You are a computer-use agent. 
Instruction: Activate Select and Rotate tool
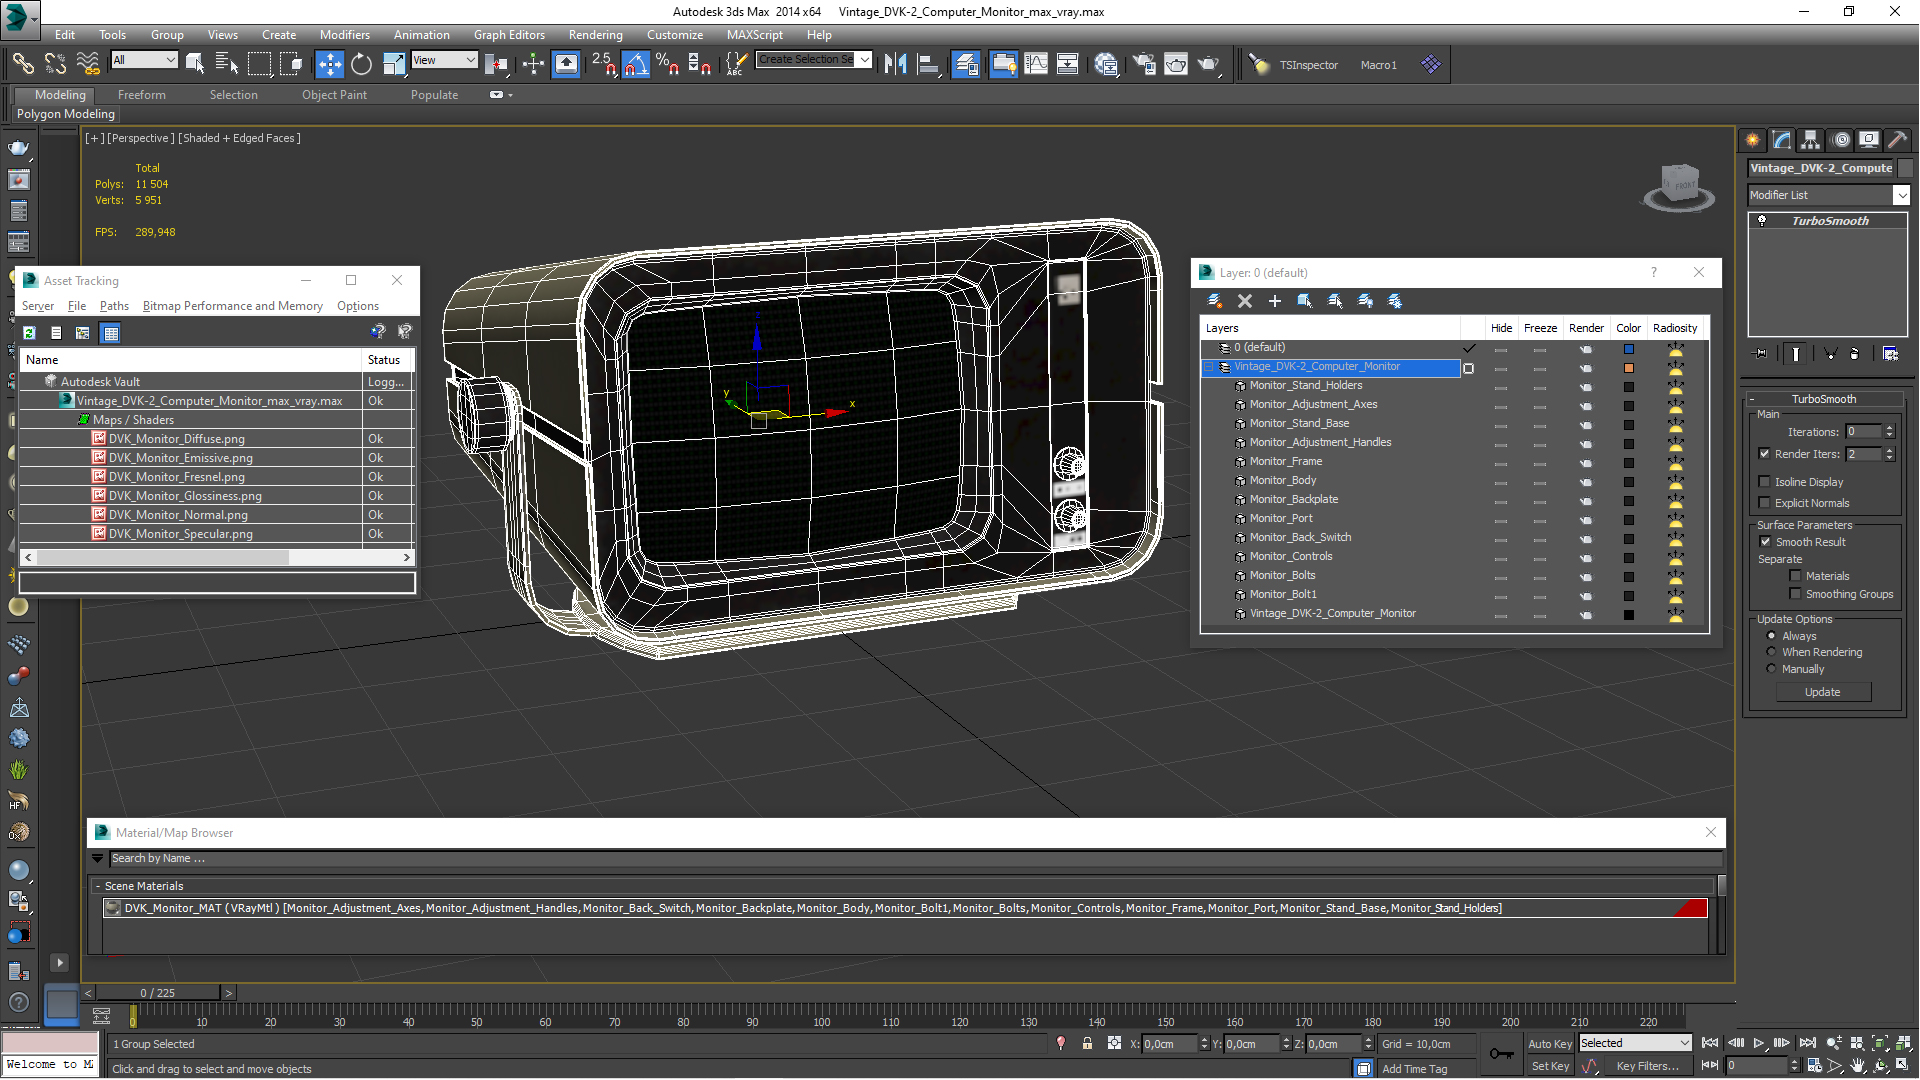(361, 64)
